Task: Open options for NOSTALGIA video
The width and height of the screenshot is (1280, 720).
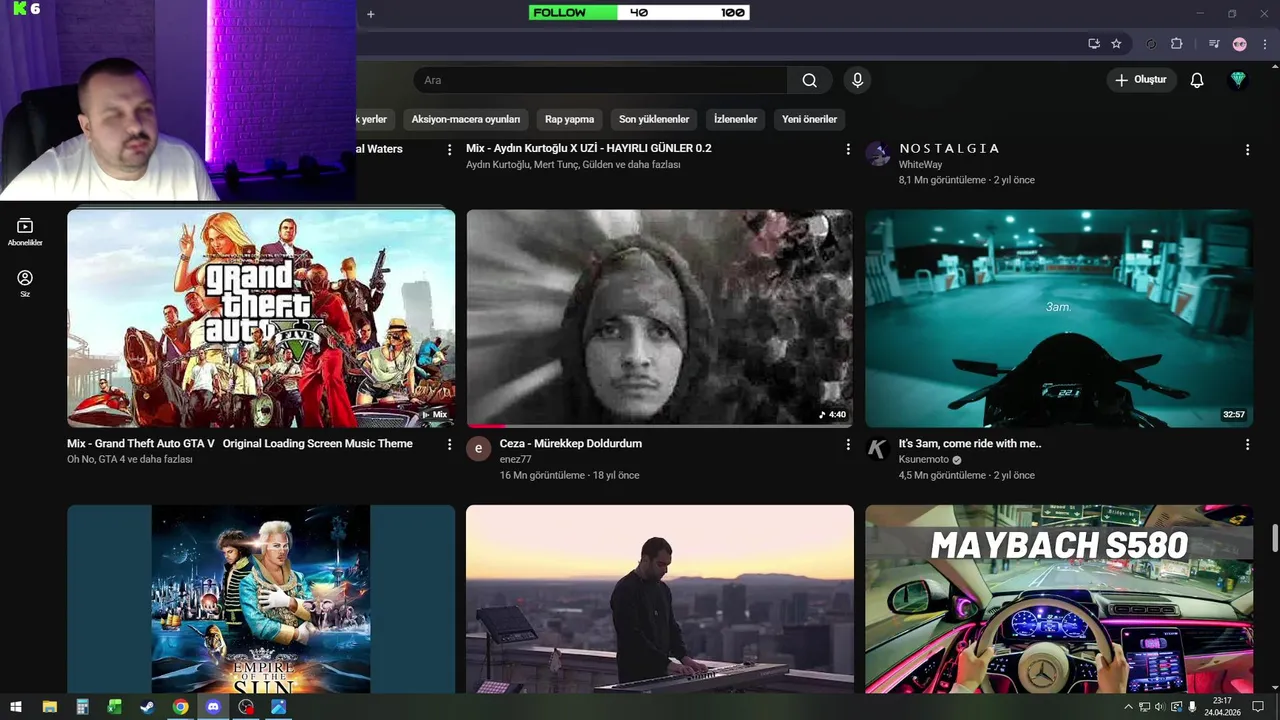Action: point(1247,149)
